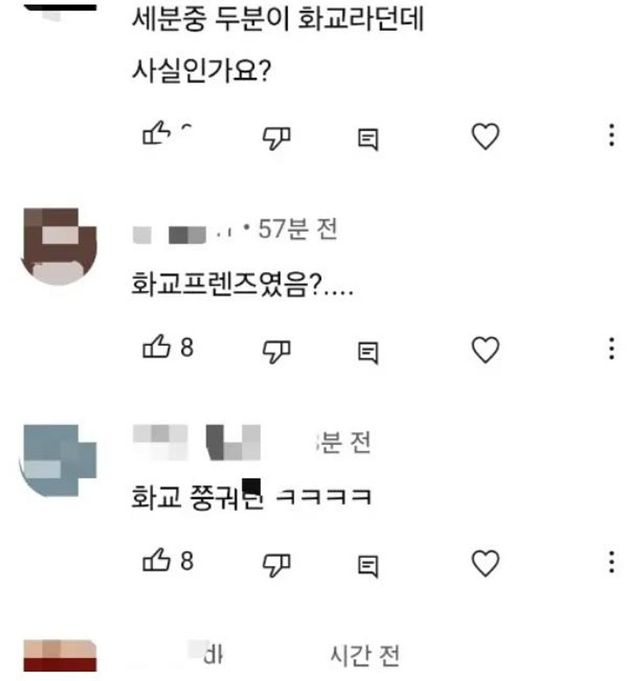Like the comment with 'ㅋㅋㅋㅋ'
The height and width of the screenshot is (681, 640).
coord(156,560)
